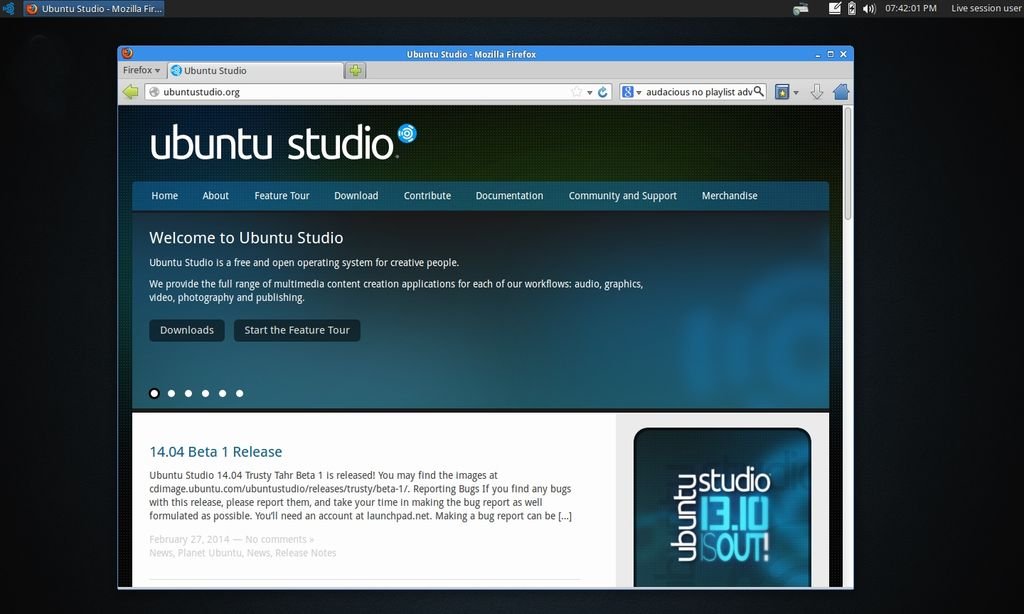Click the Downloads button
Screen dimensions: 1024x614
(187, 330)
